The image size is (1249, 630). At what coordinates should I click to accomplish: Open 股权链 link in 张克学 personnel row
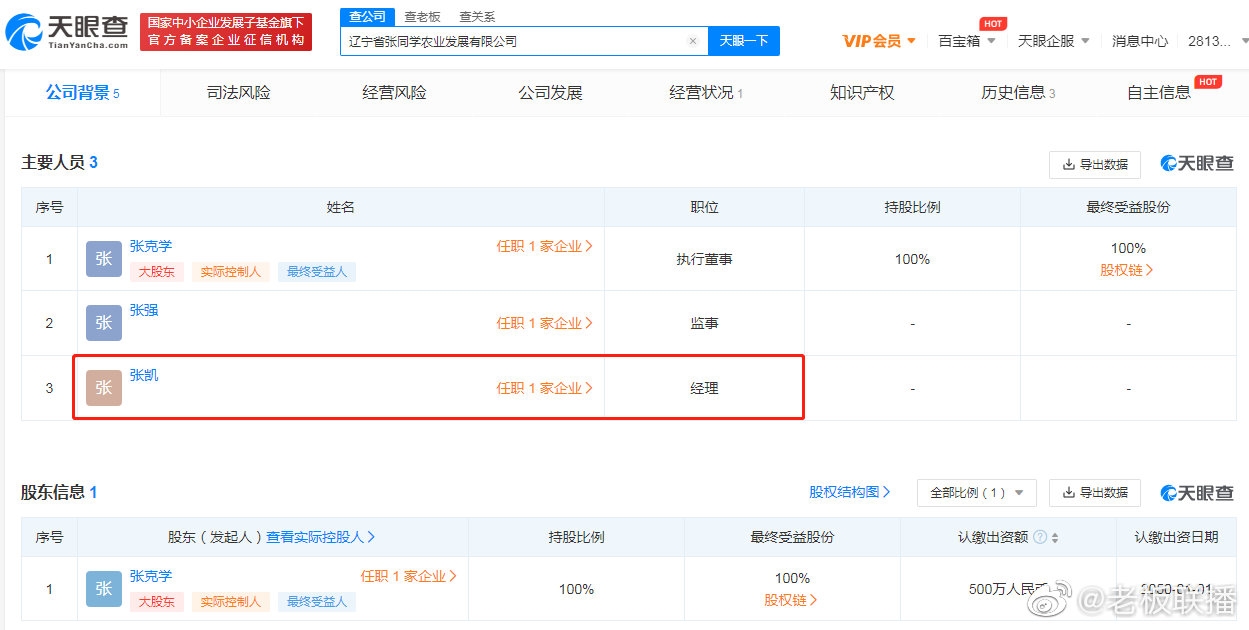click(1127, 270)
